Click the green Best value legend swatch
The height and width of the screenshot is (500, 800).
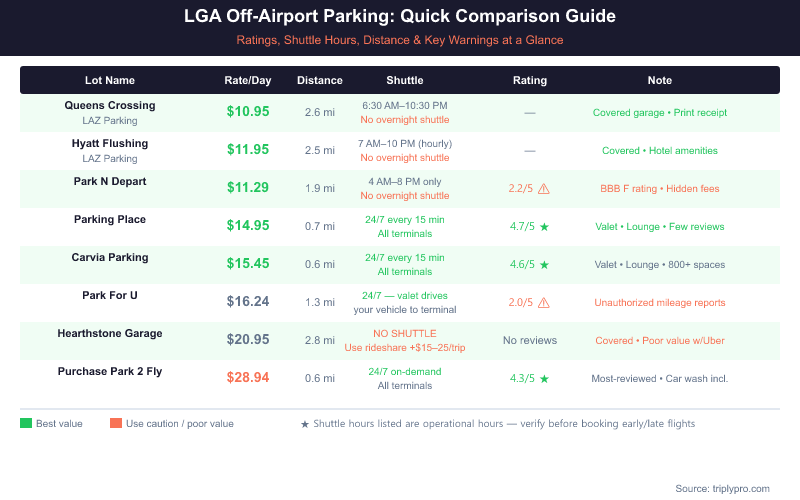[x=26, y=423]
